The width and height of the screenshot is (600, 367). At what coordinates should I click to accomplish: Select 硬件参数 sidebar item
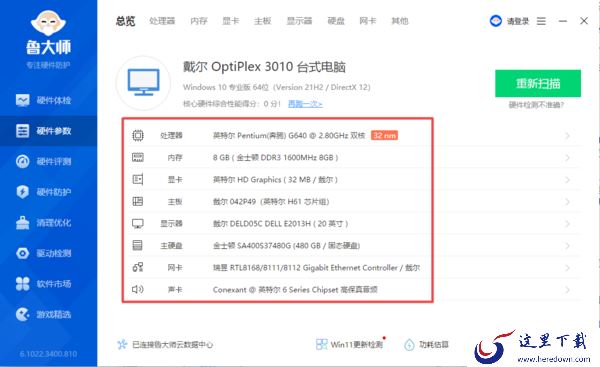pos(48,131)
